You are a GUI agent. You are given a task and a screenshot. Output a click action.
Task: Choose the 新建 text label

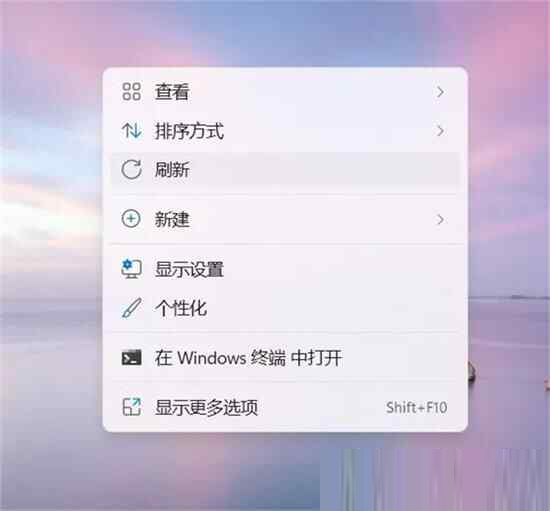(172, 220)
